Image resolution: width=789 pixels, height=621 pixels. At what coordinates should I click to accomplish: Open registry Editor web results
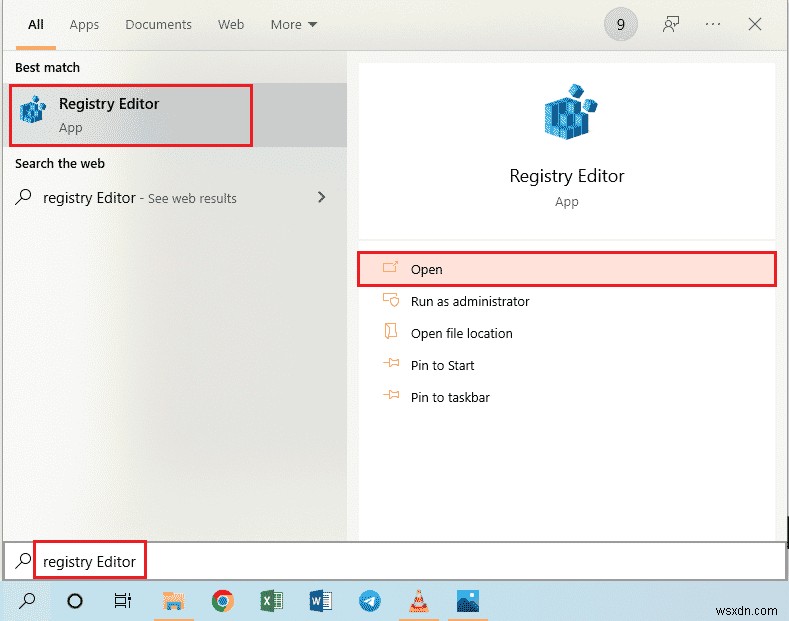coord(175,198)
